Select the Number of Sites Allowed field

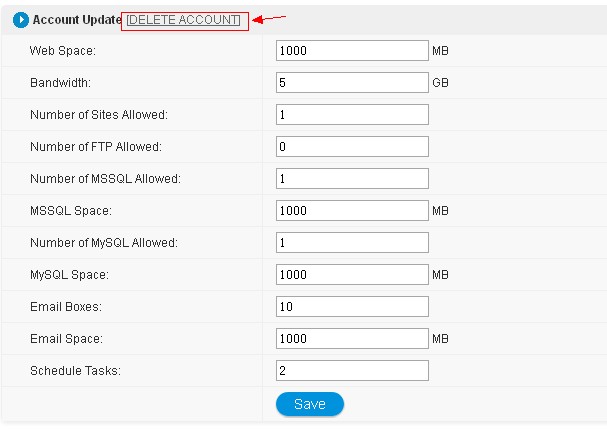pyautogui.click(x=352, y=114)
